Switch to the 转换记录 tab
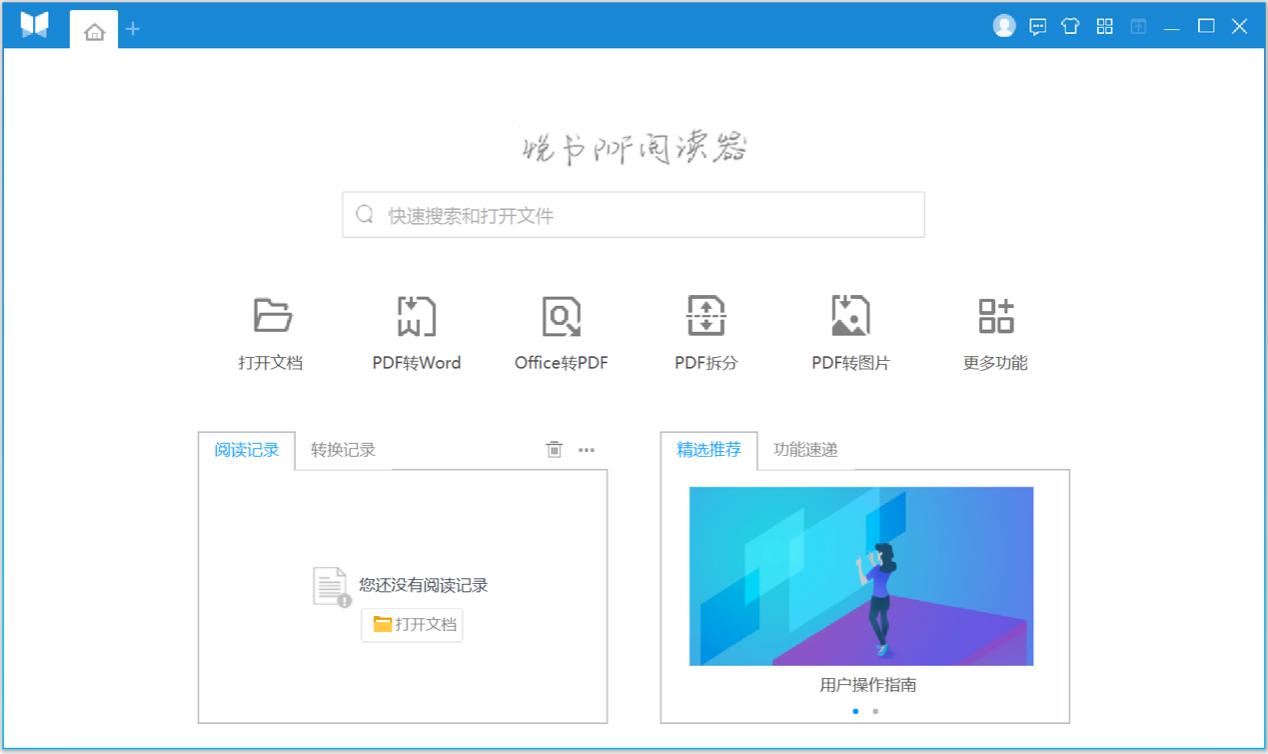Viewport: 1268px width, 754px height. (x=342, y=450)
